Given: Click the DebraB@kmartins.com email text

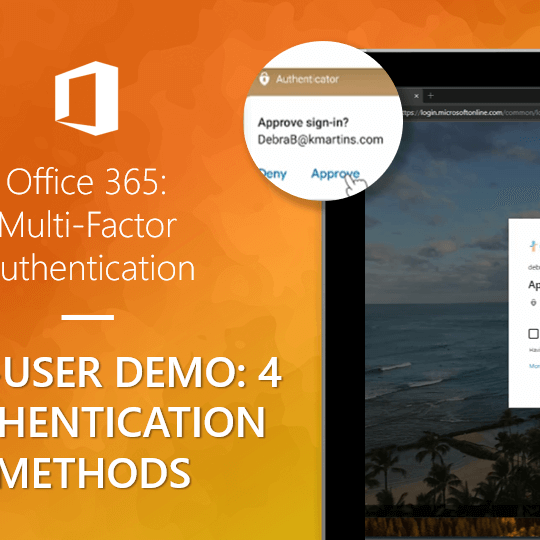Looking at the screenshot, I should [x=320, y=140].
